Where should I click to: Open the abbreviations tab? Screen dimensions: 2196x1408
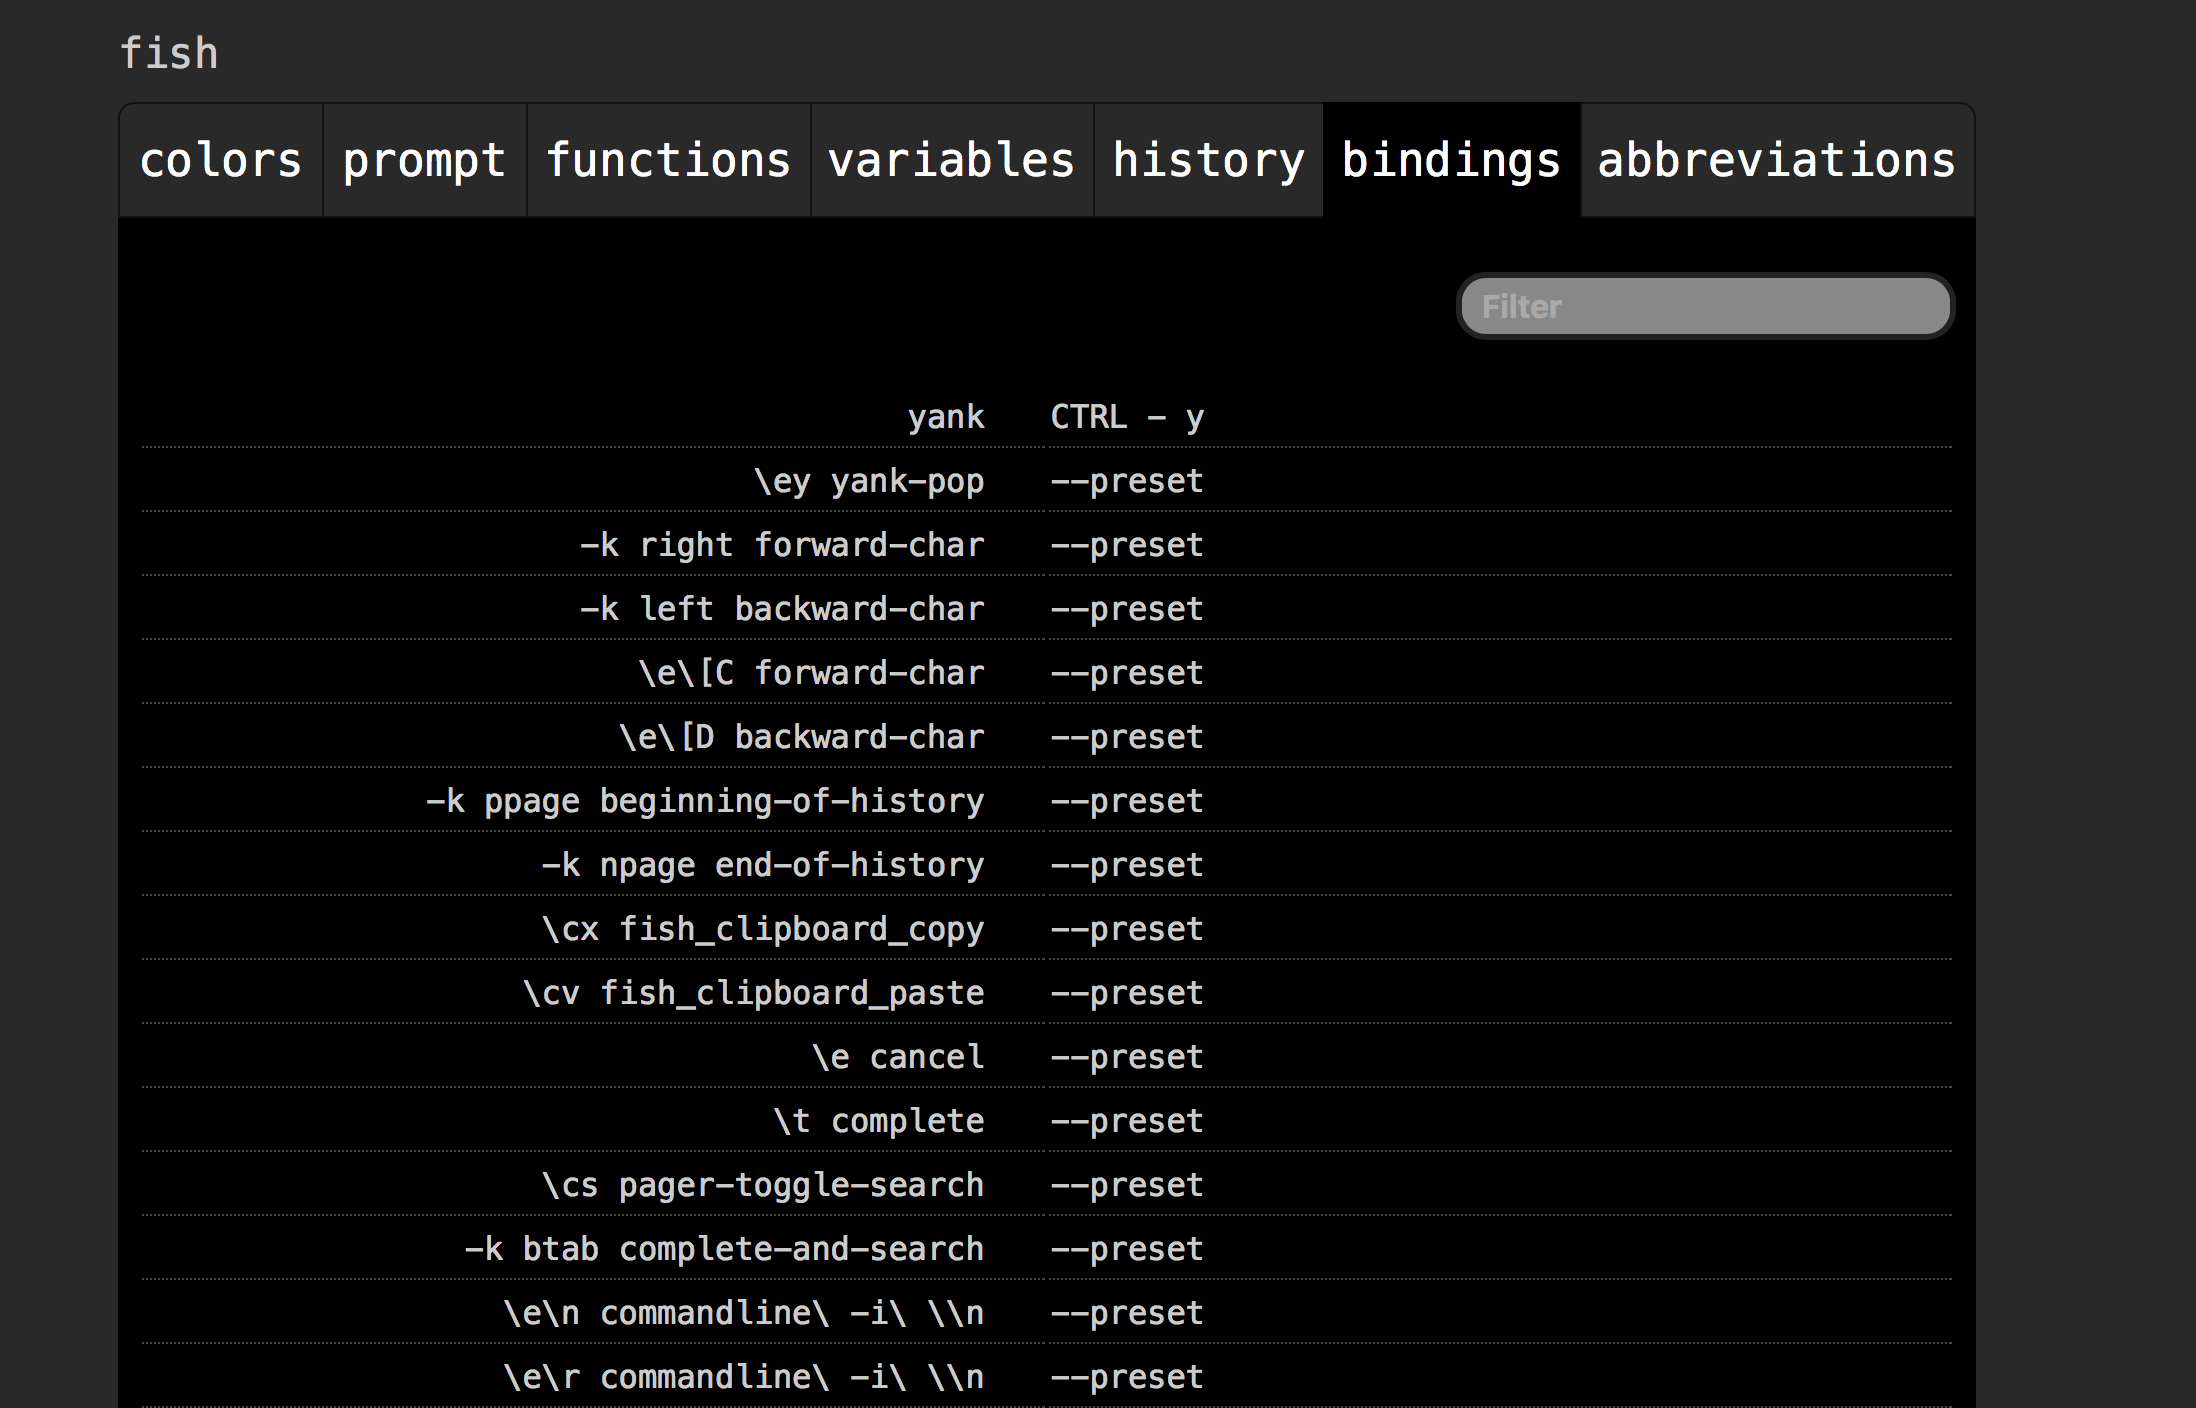pos(1775,160)
